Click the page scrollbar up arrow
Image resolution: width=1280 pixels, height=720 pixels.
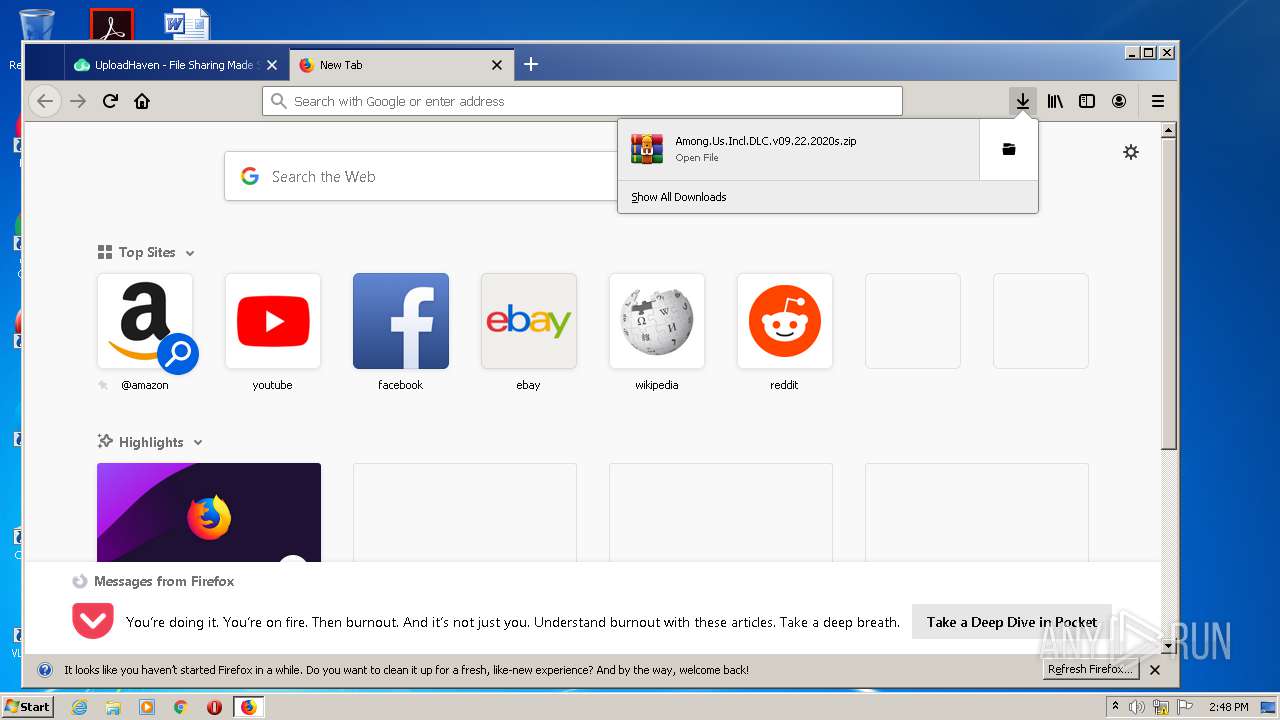(x=1169, y=130)
